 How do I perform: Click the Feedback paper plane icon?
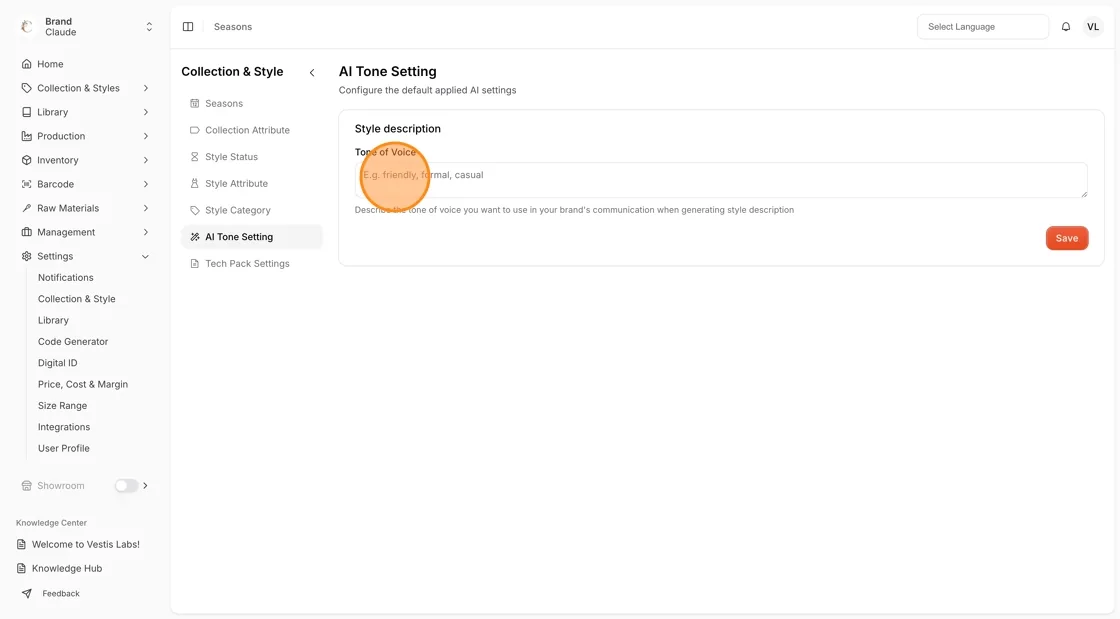(26, 593)
